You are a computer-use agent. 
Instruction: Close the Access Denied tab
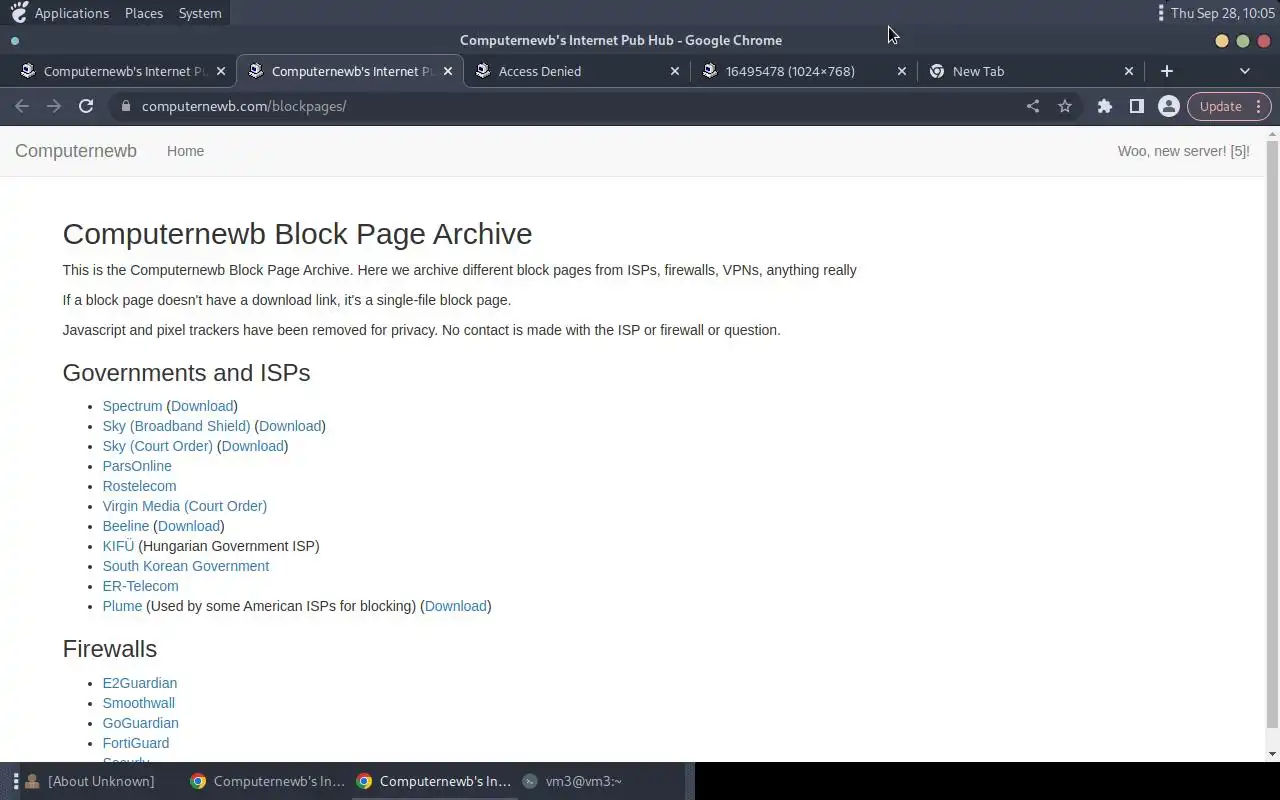(675, 71)
